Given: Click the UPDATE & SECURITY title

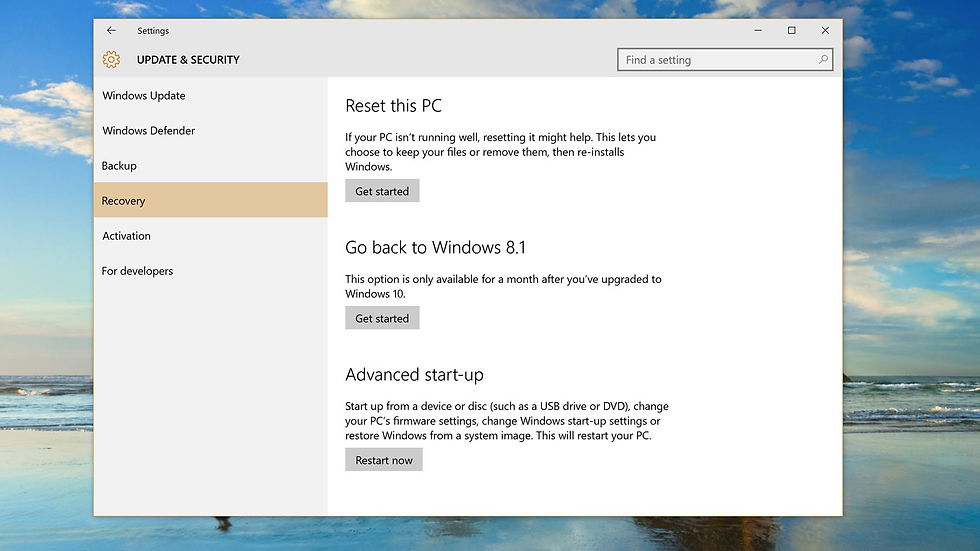Looking at the screenshot, I should pyautogui.click(x=188, y=59).
